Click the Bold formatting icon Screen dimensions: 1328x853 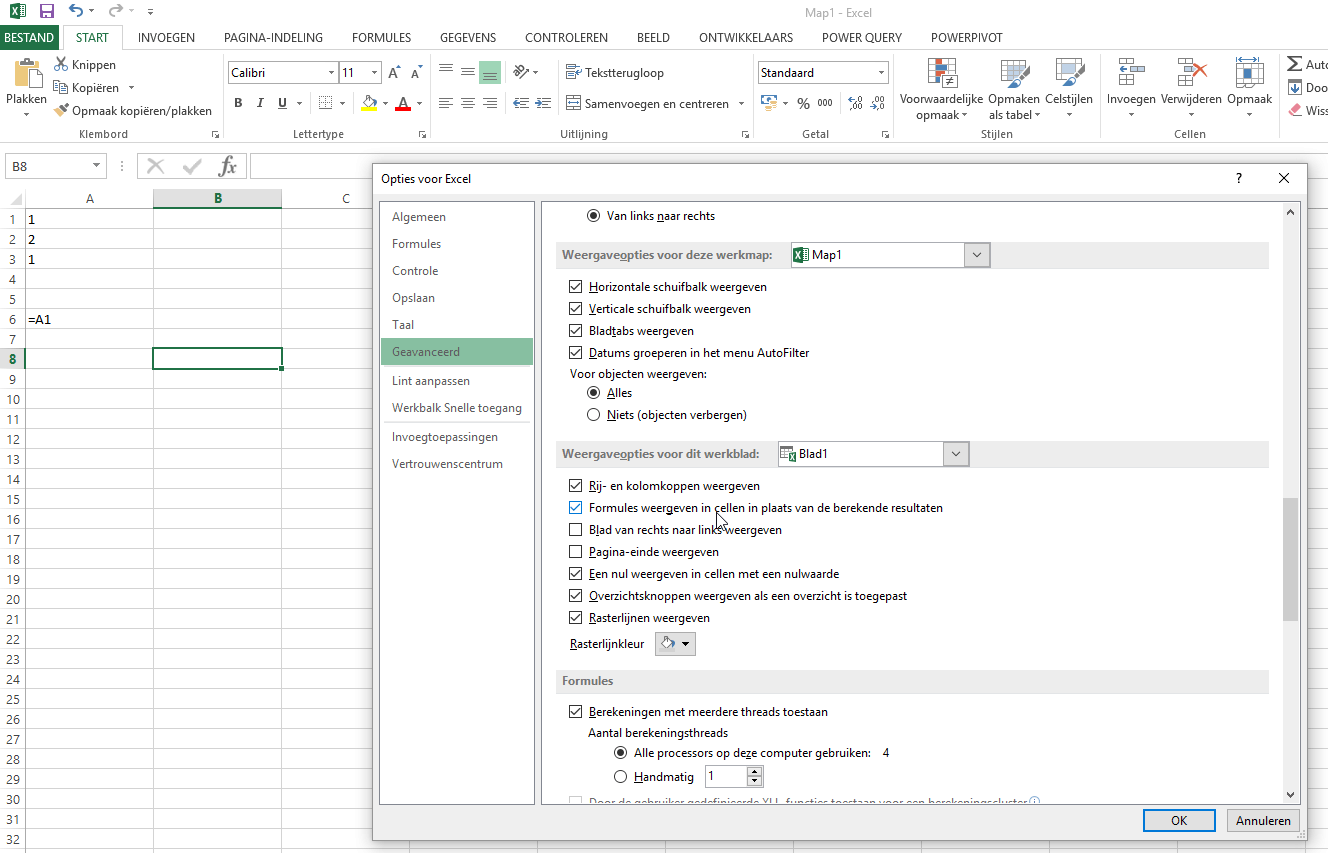point(238,103)
